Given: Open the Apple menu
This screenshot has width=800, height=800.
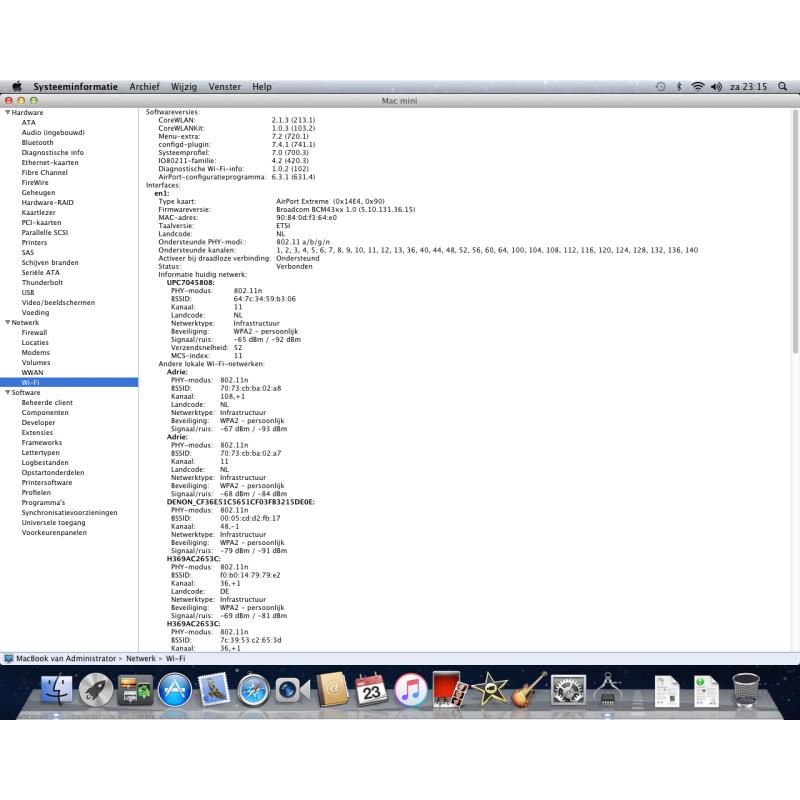Looking at the screenshot, I should point(17,86).
